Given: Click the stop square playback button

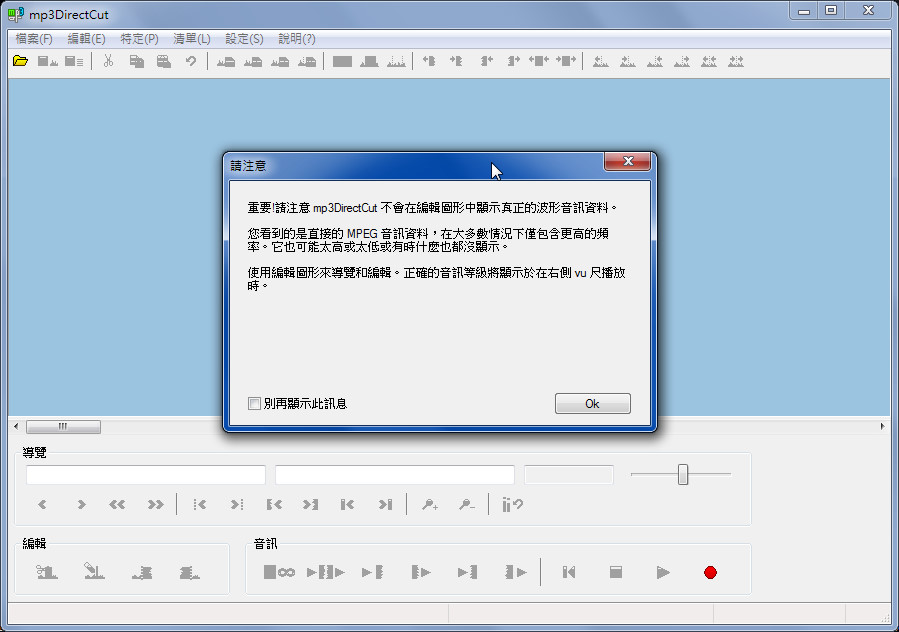Looking at the screenshot, I should pyautogui.click(x=616, y=572).
